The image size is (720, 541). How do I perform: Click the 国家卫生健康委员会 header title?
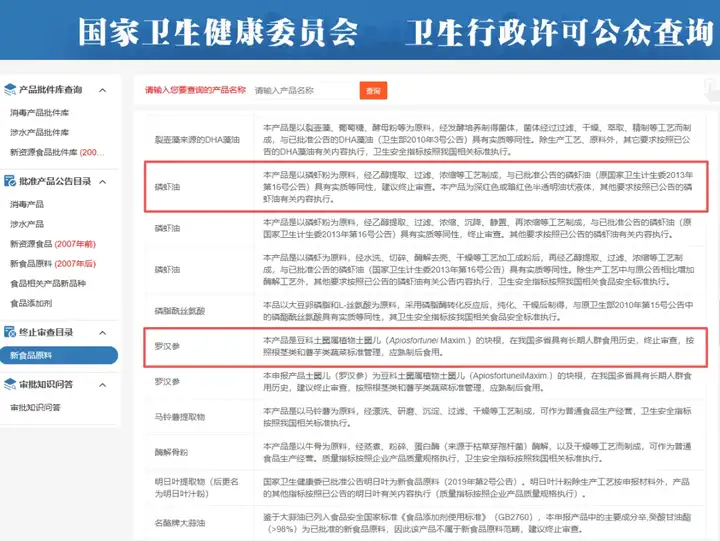pyautogui.click(x=218, y=32)
